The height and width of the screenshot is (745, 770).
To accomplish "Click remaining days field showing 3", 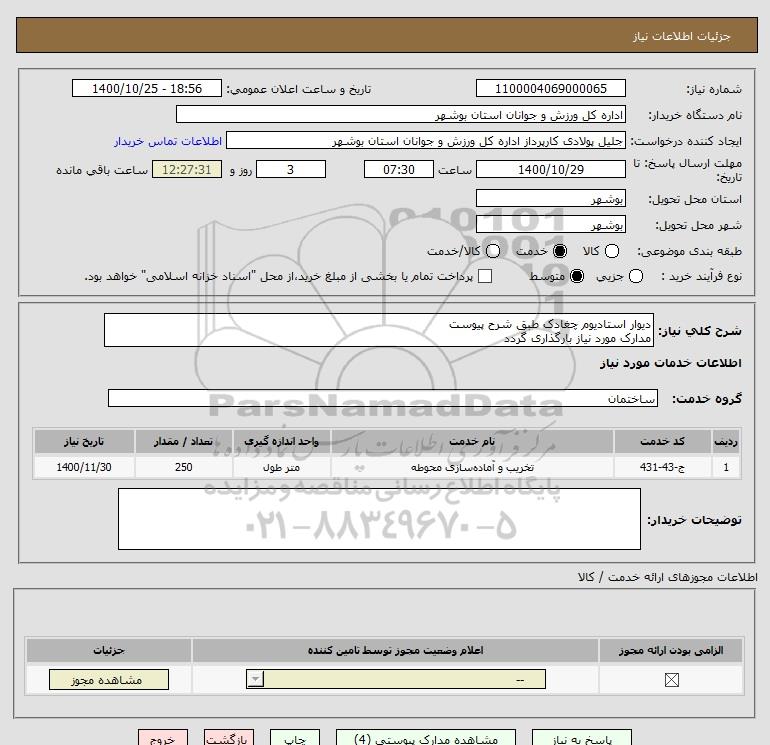I will [x=291, y=169].
